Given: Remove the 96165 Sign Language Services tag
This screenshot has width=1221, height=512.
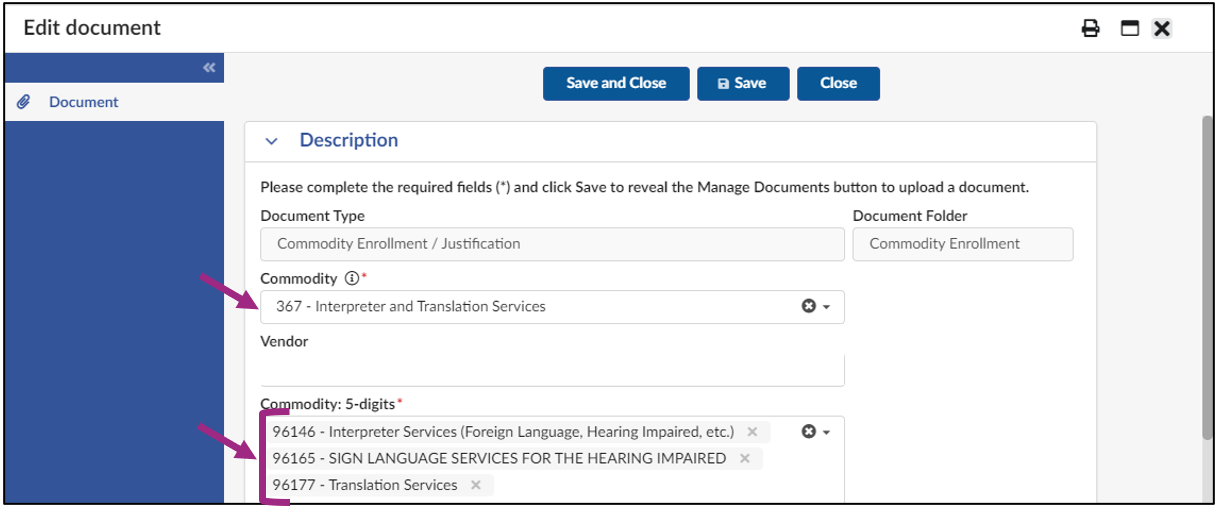Looking at the screenshot, I should [744, 458].
